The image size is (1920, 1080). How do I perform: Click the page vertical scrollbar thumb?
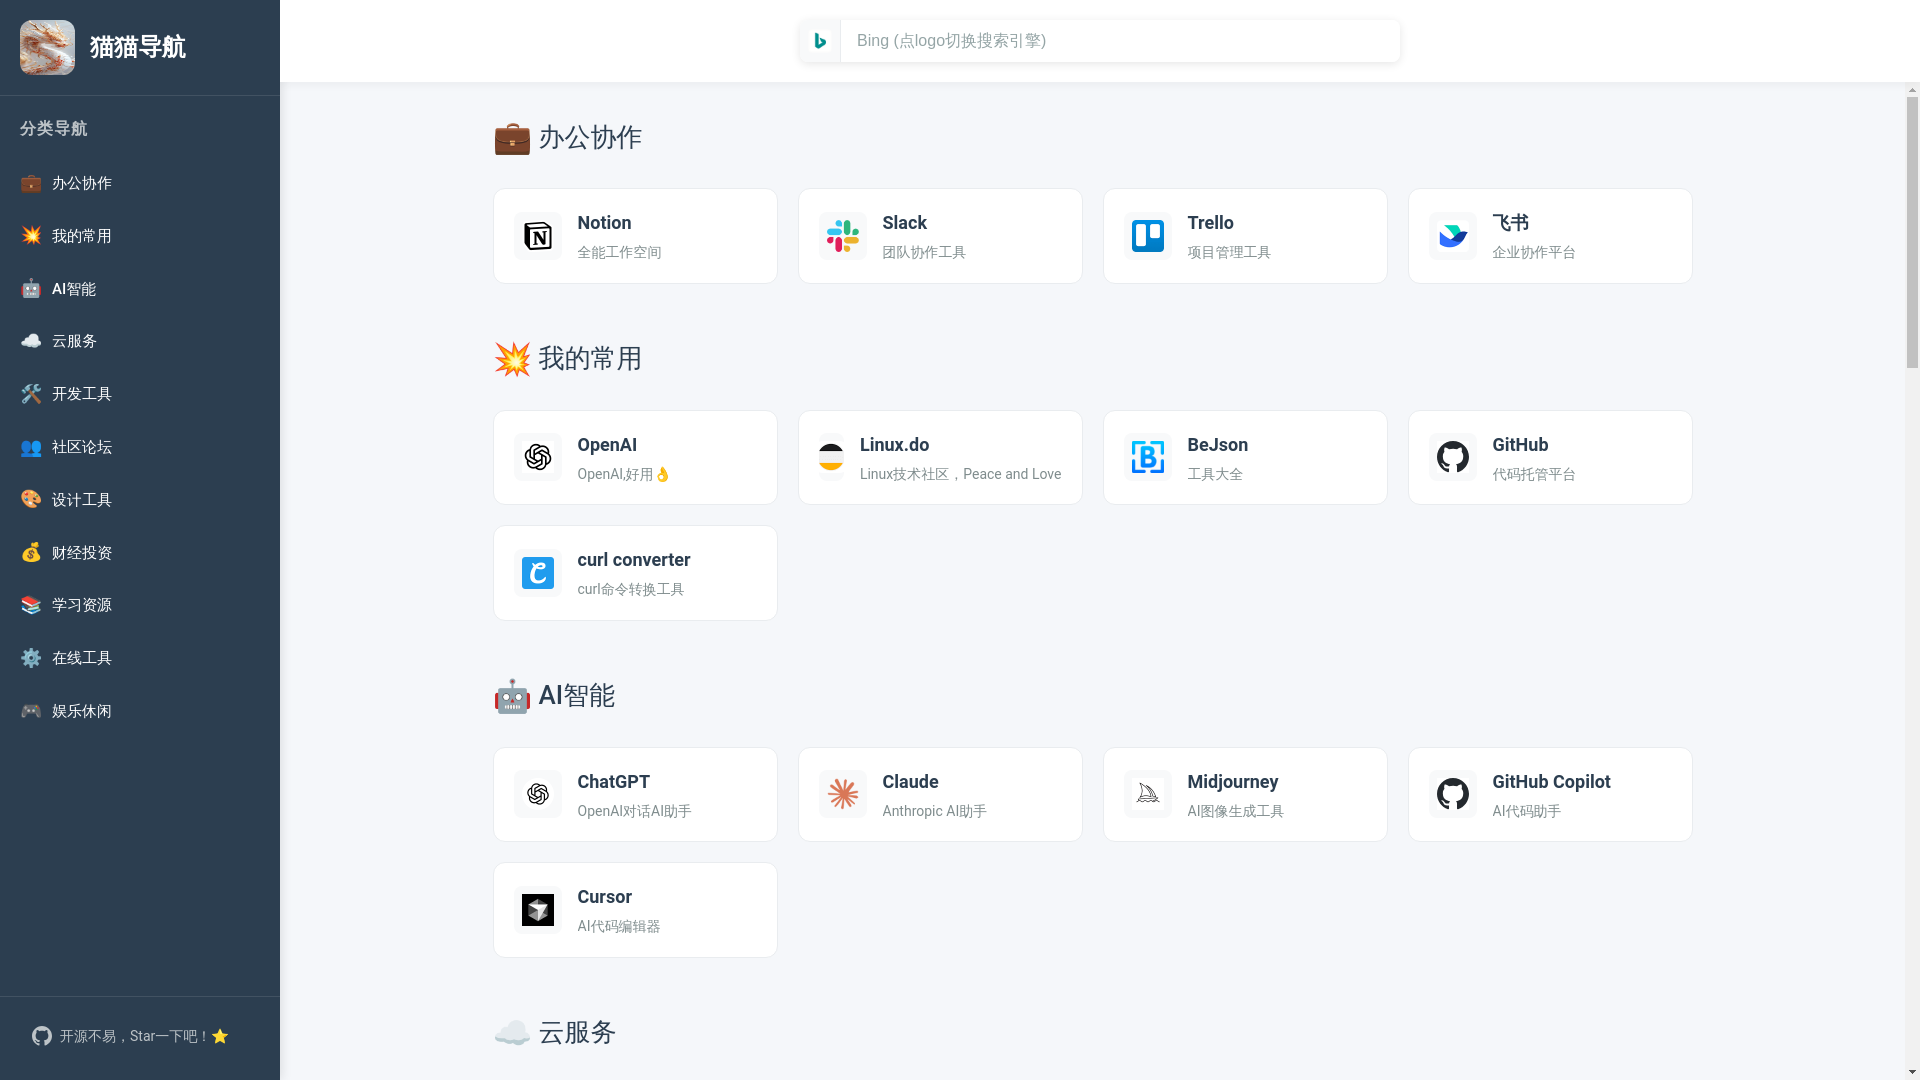coord(1912,232)
